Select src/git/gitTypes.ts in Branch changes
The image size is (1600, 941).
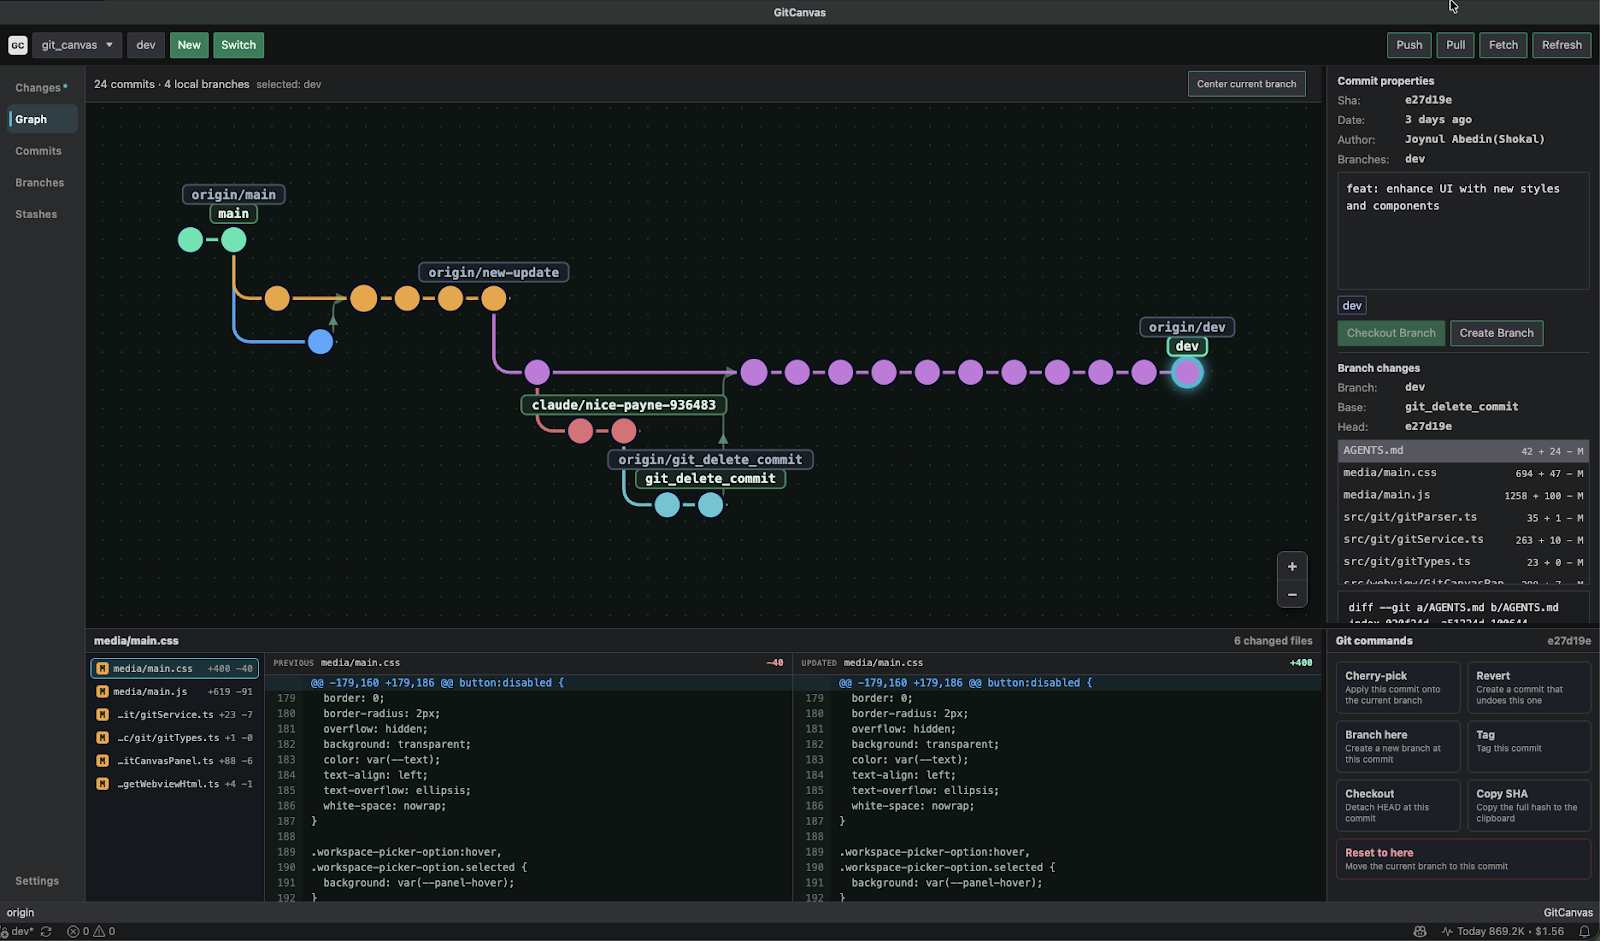[x=1463, y=562]
